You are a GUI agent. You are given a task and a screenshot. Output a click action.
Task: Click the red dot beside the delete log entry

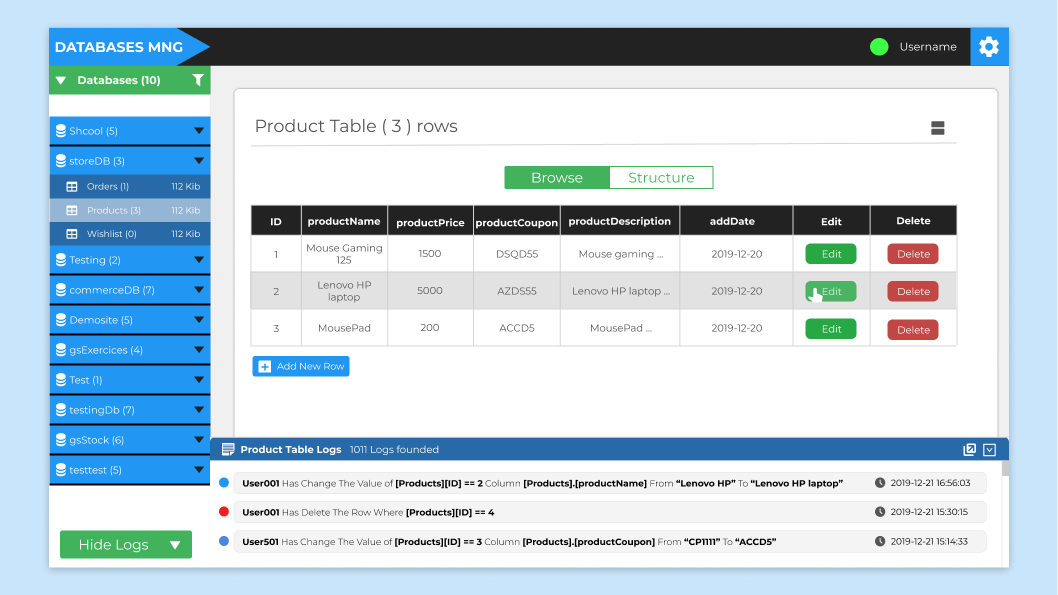[x=223, y=512]
